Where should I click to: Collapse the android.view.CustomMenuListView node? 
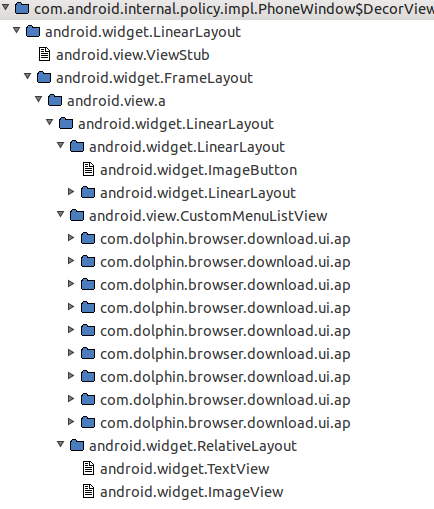point(60,214)
